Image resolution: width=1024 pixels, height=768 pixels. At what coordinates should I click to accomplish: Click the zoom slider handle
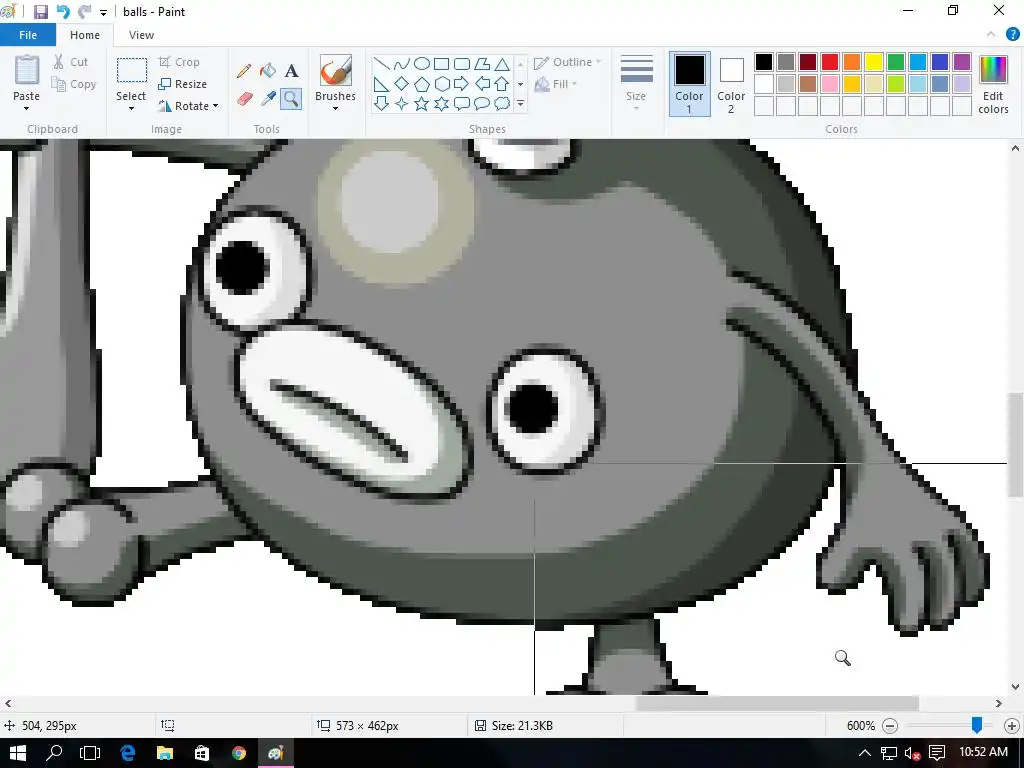(977, 725)
